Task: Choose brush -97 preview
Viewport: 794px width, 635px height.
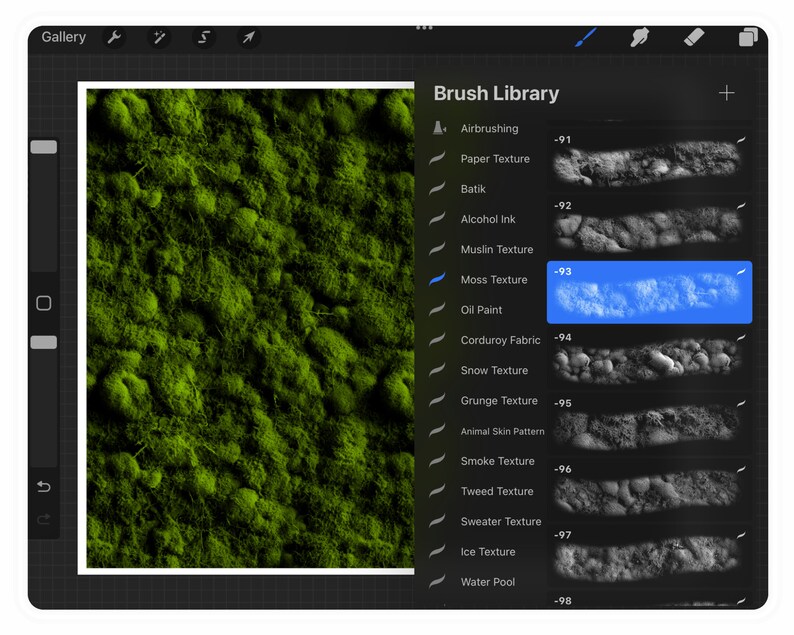Action: [649, 556]
